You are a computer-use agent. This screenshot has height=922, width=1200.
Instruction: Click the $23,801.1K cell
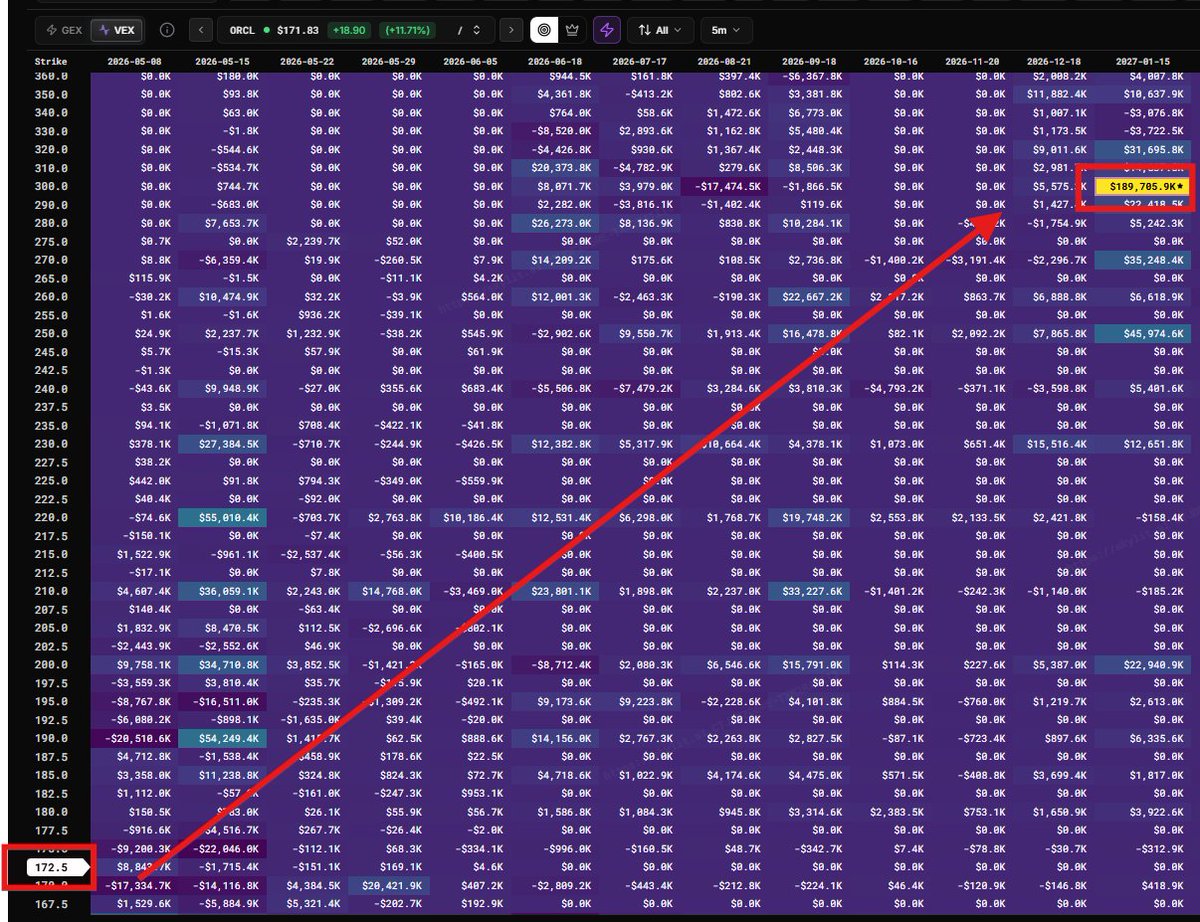pyautogui.click(x=555, y=591)
